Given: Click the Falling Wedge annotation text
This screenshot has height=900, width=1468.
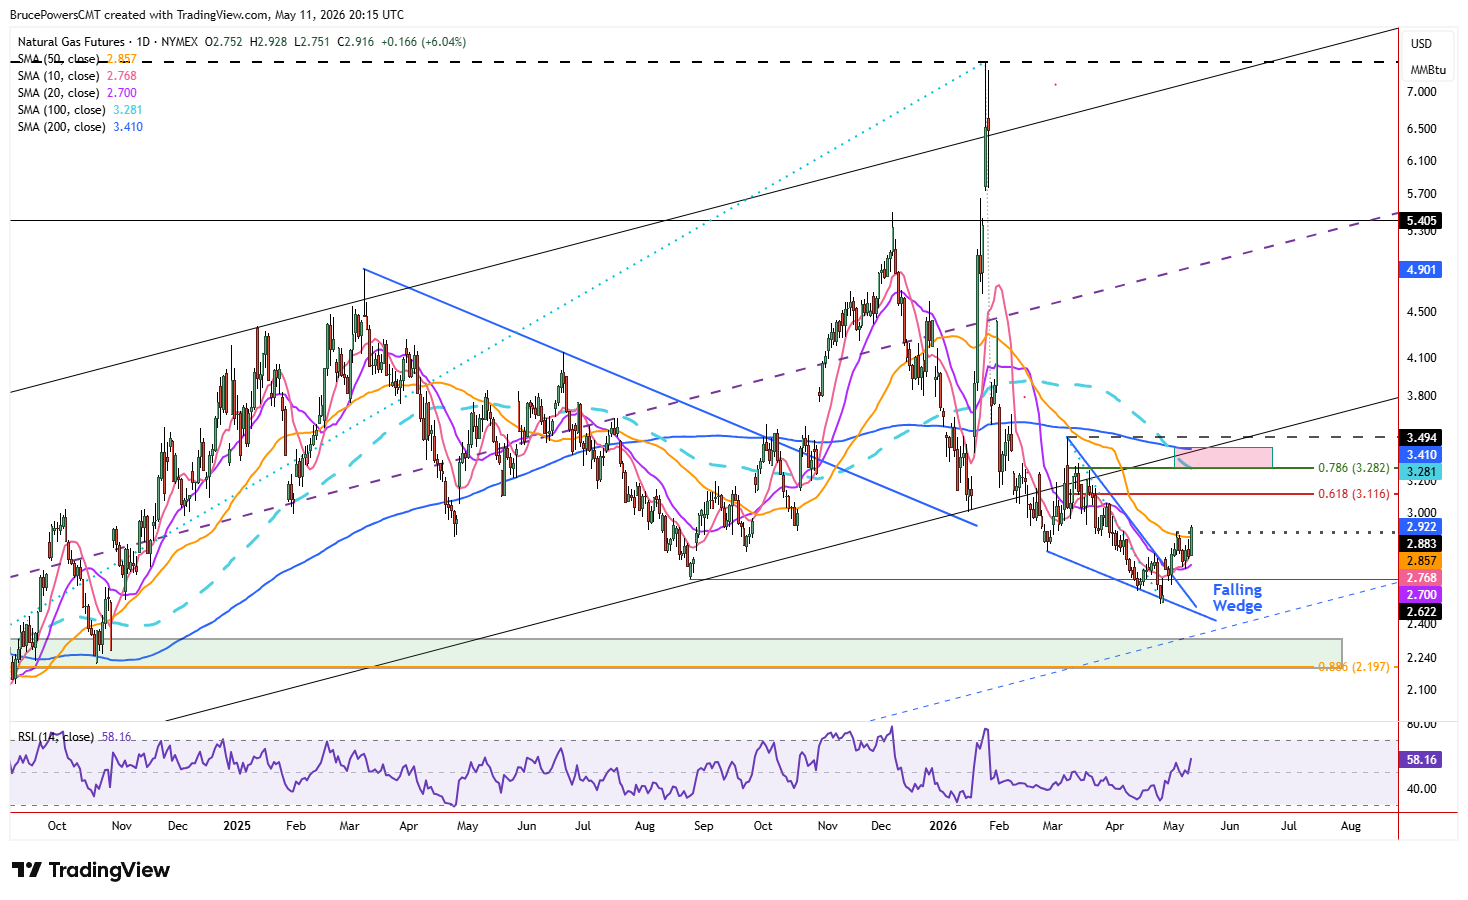Looking at the screenshot, I should (1237, 598).
